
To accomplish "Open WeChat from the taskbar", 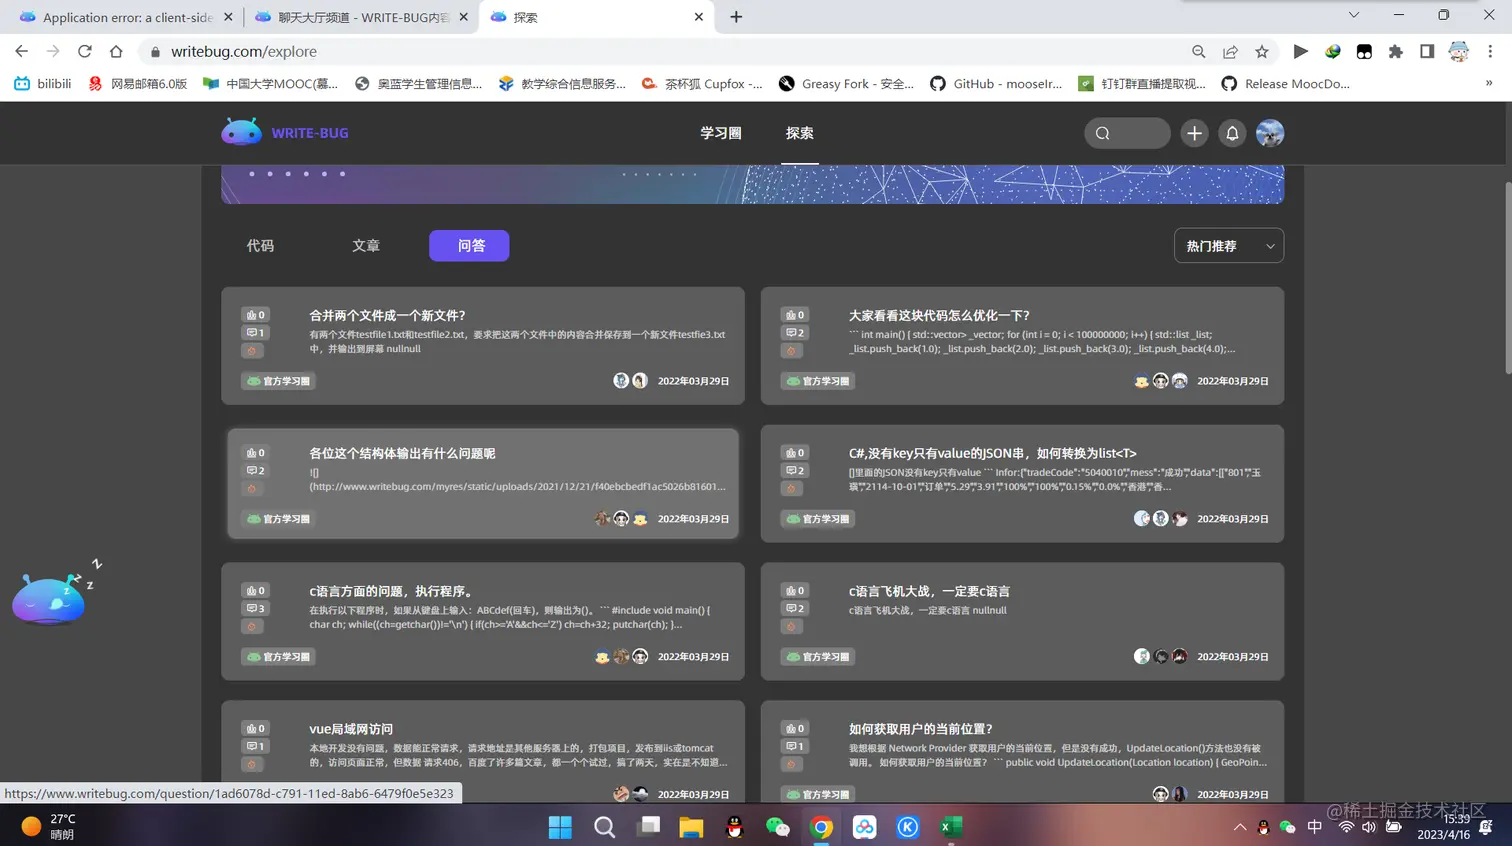I will click(777, 827).
